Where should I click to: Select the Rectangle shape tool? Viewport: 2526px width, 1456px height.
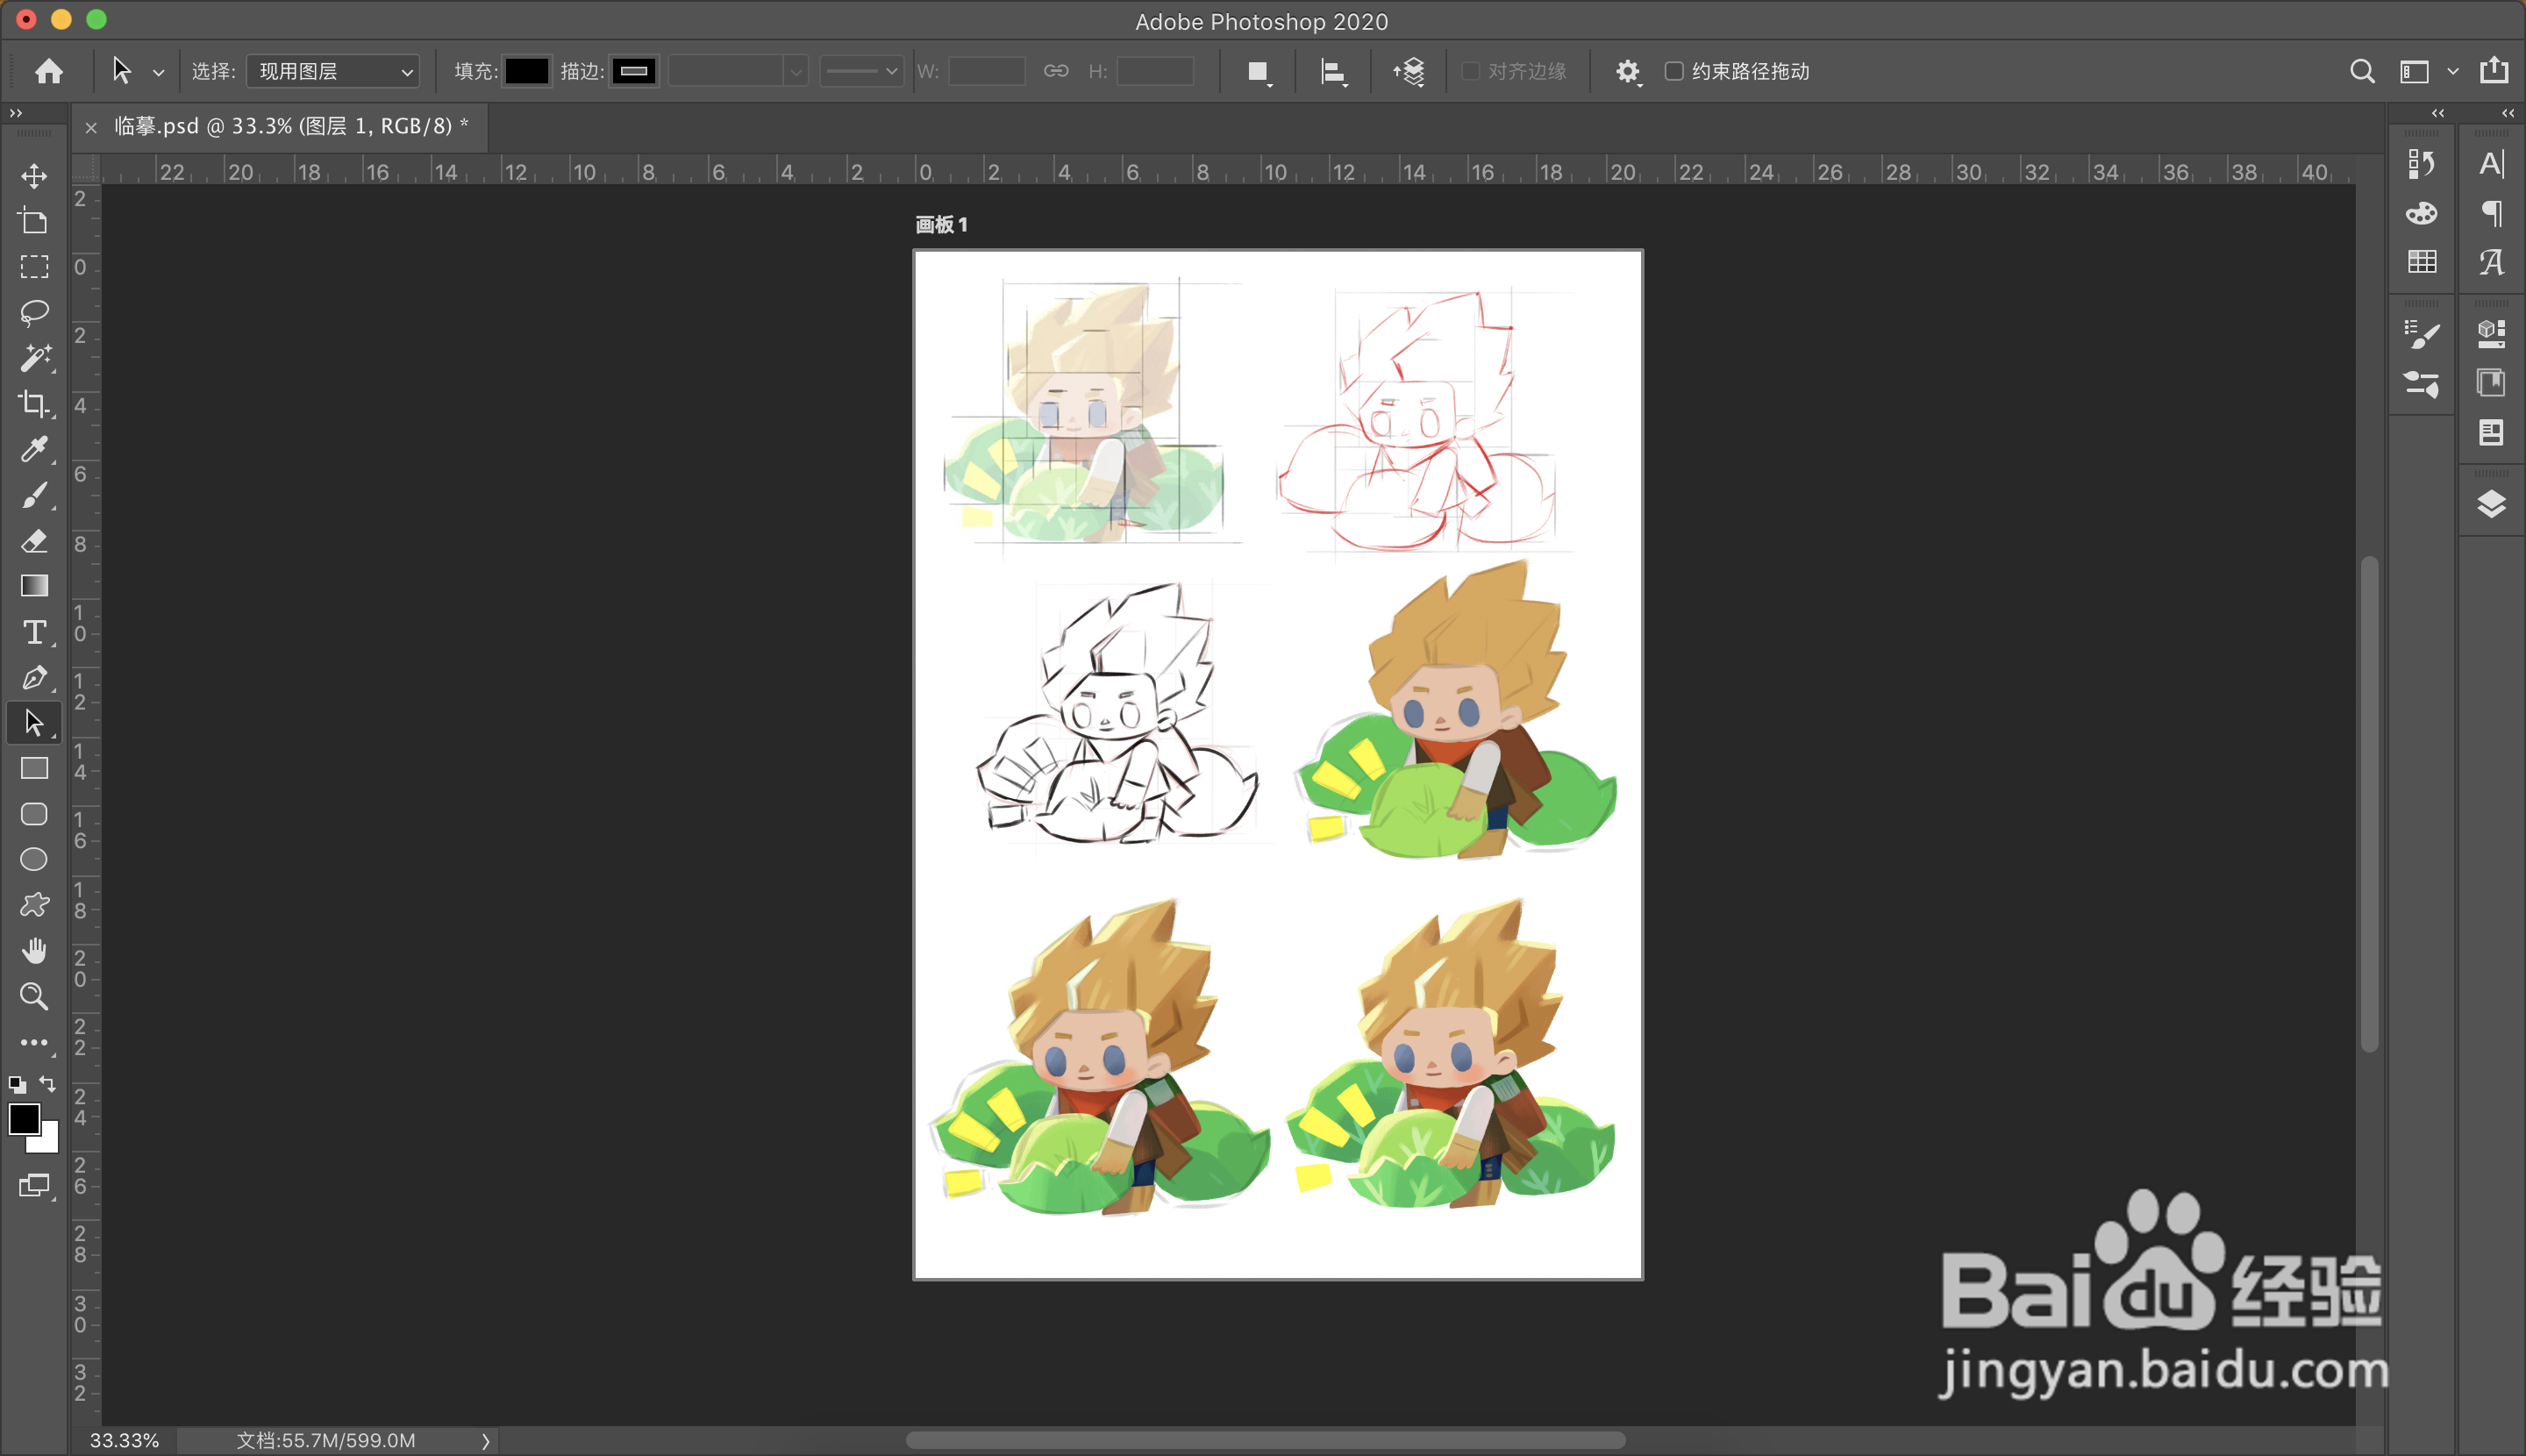[x=34, y=769]
